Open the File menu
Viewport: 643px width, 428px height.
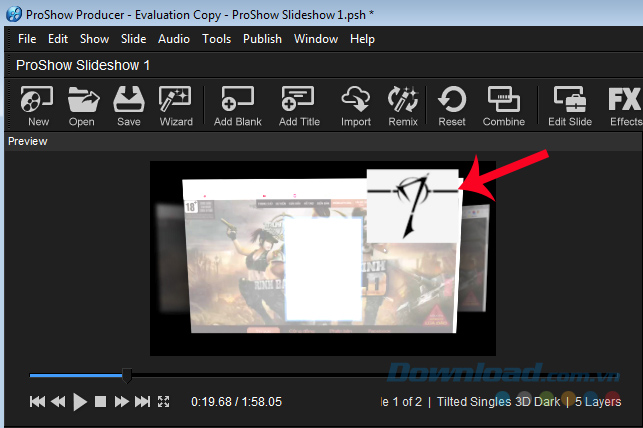click(27, 39)
